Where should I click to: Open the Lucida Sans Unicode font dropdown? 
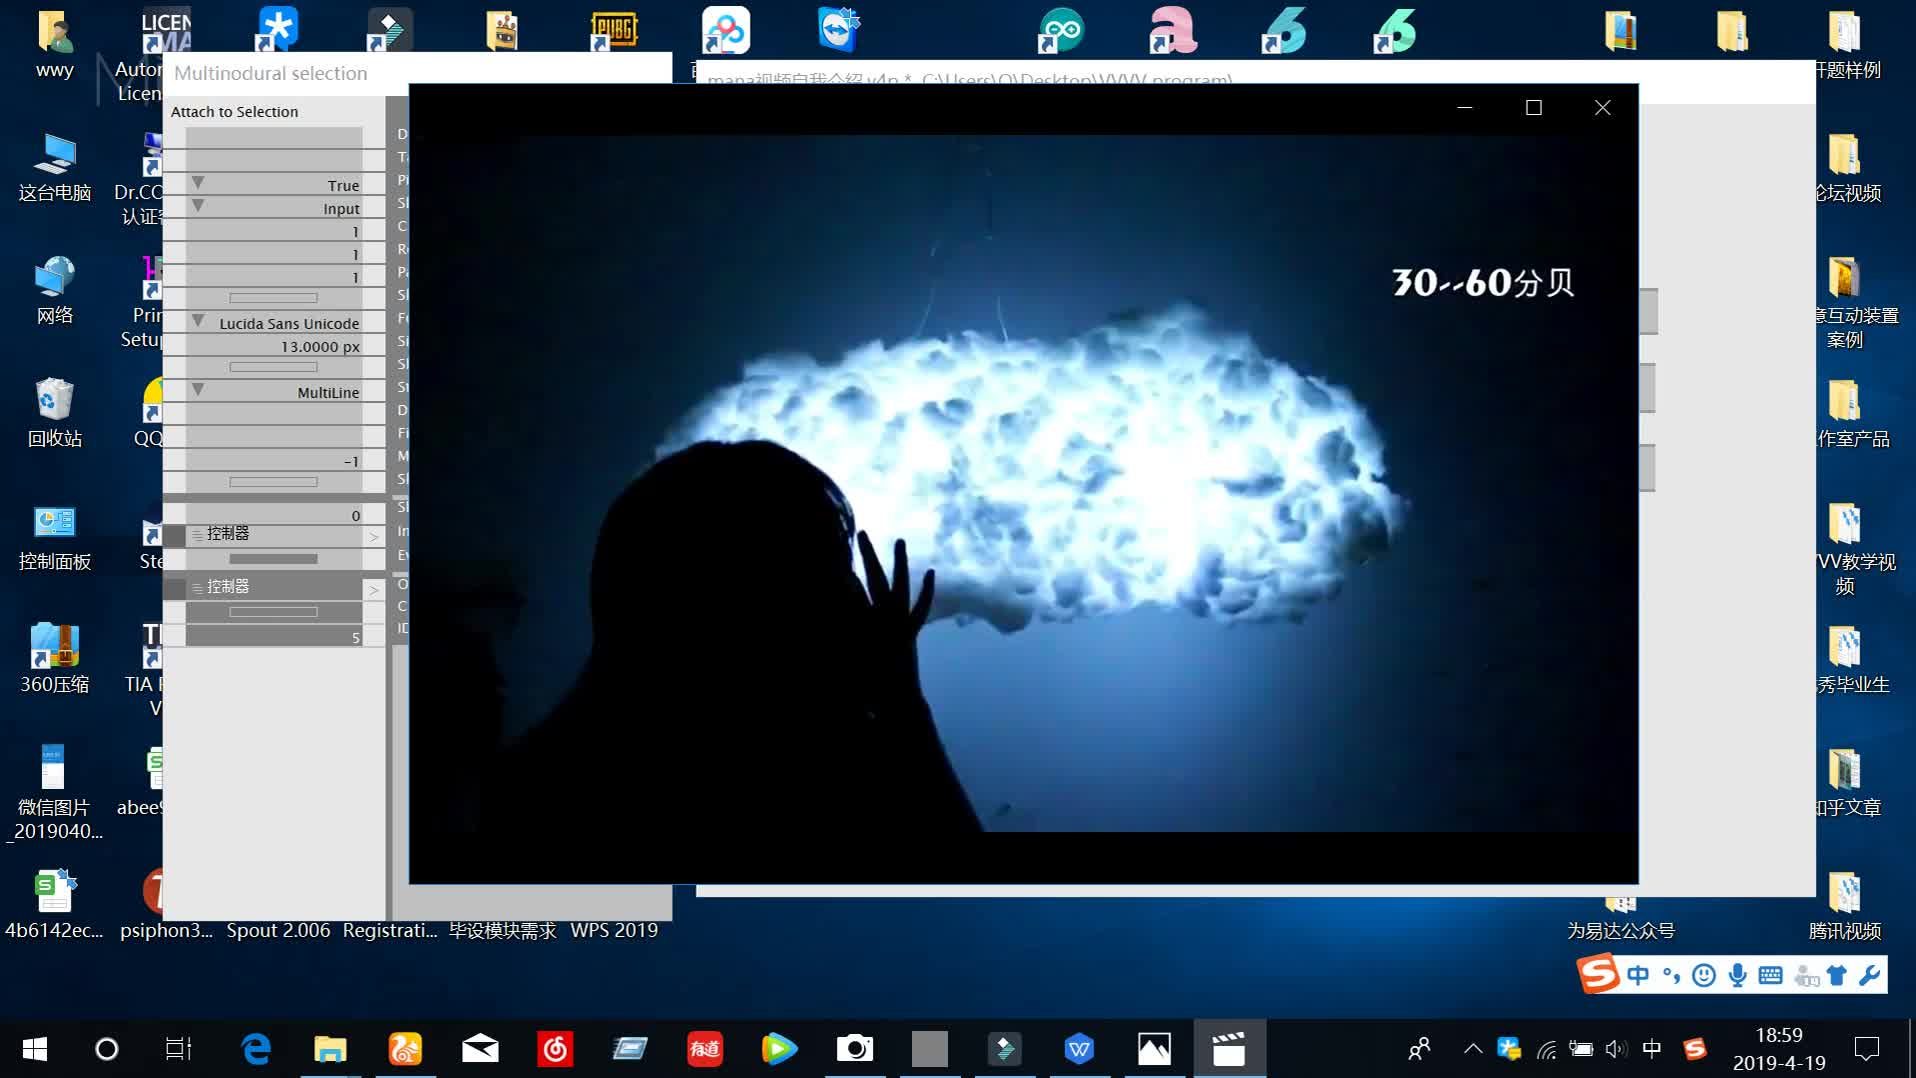pyautogui.click(x=198, y=322)
